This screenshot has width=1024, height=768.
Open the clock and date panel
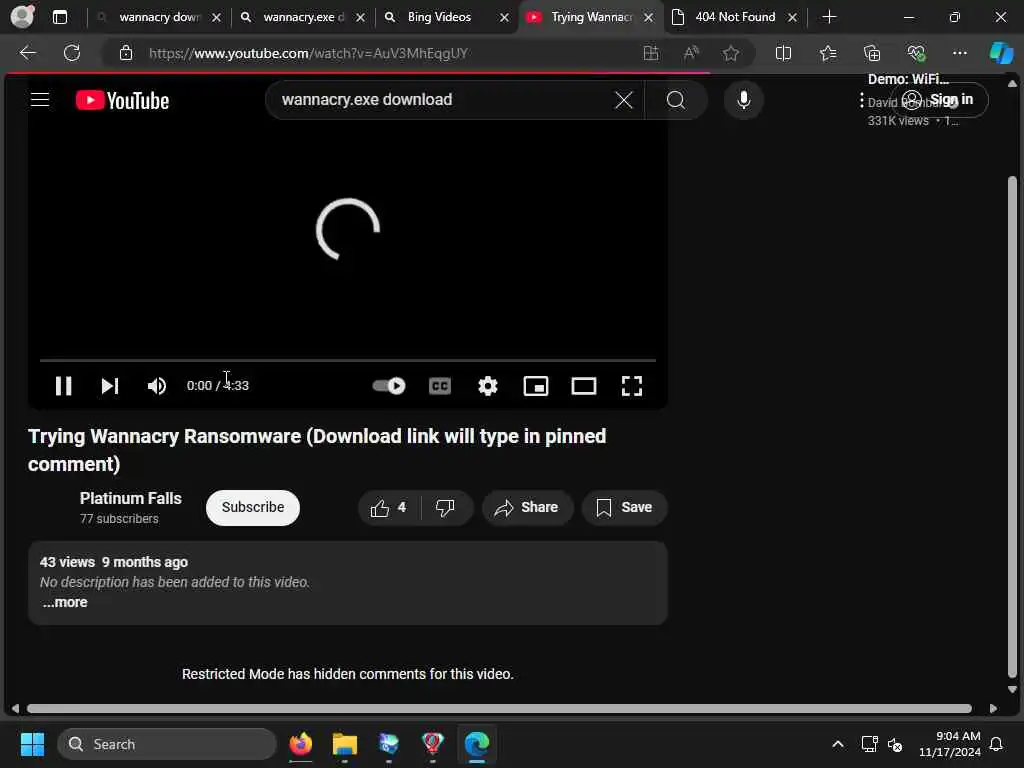click(949, 744)
